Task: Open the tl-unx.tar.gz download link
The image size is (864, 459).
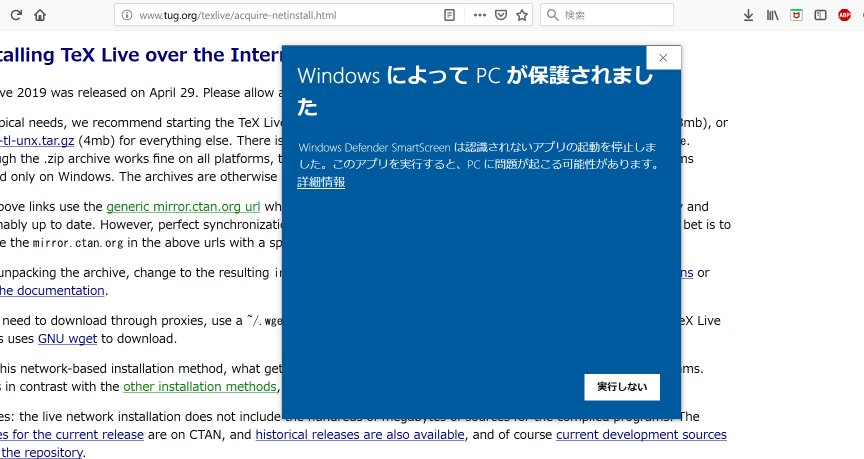Action: 37,141
